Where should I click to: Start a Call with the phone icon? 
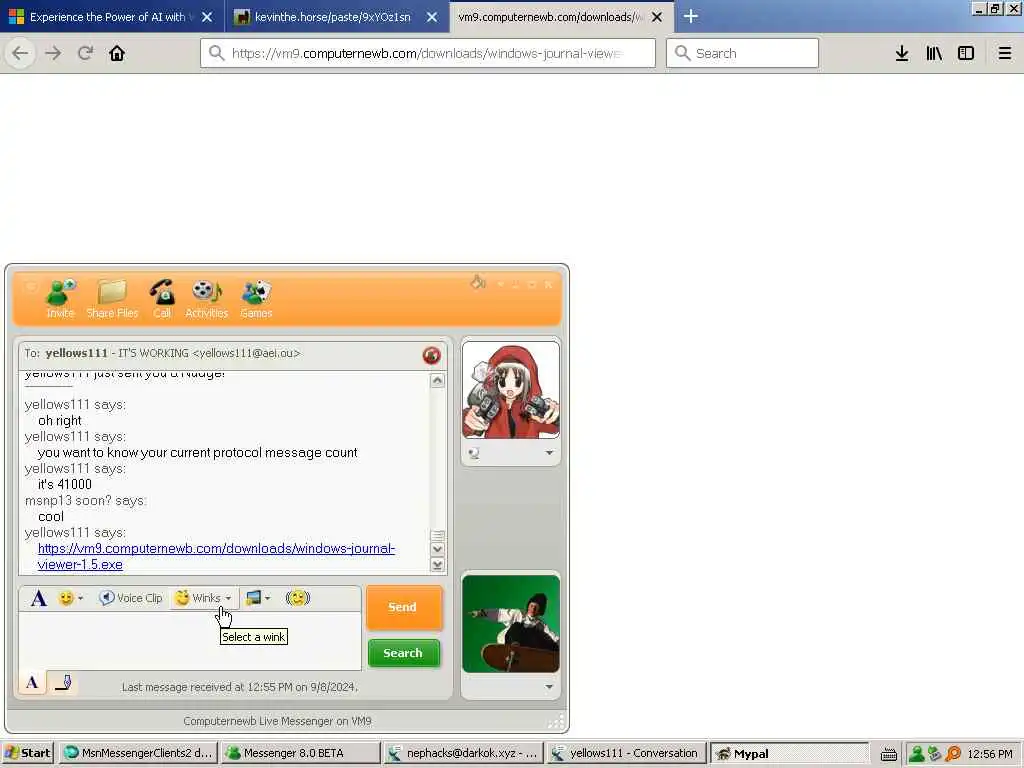point(162,299)
